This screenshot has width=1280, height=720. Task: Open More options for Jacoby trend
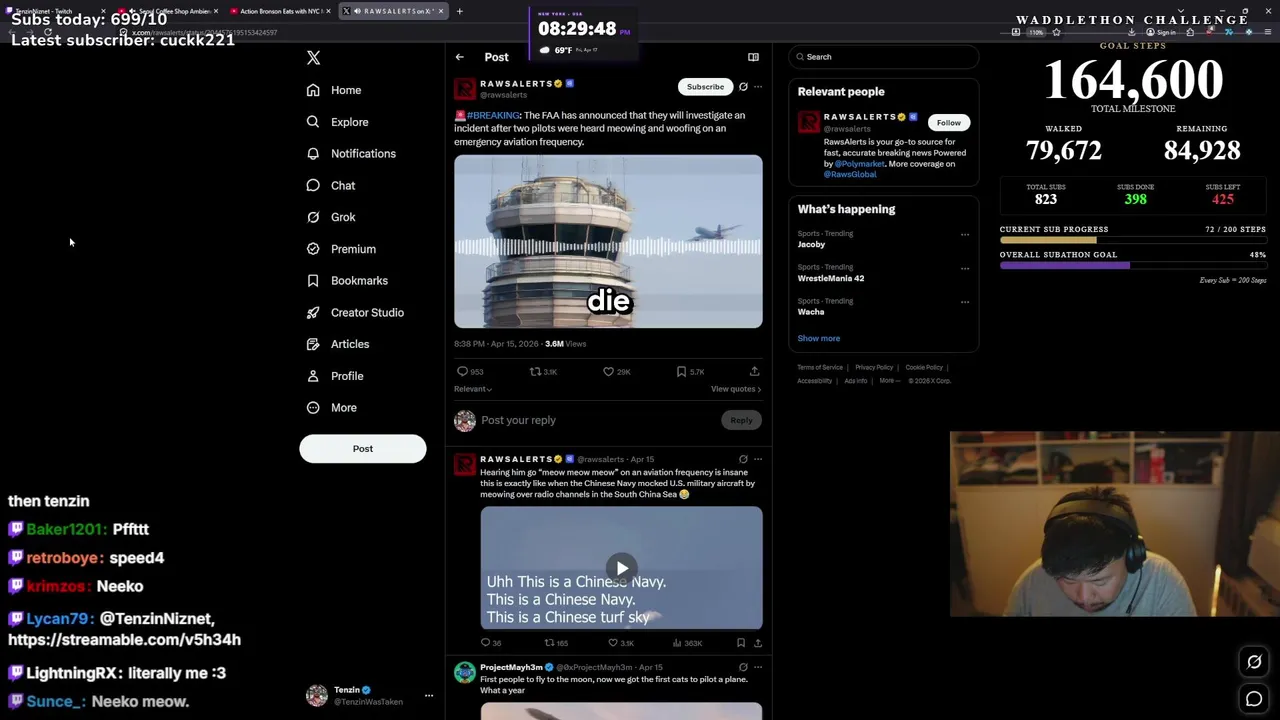[965, 235]
